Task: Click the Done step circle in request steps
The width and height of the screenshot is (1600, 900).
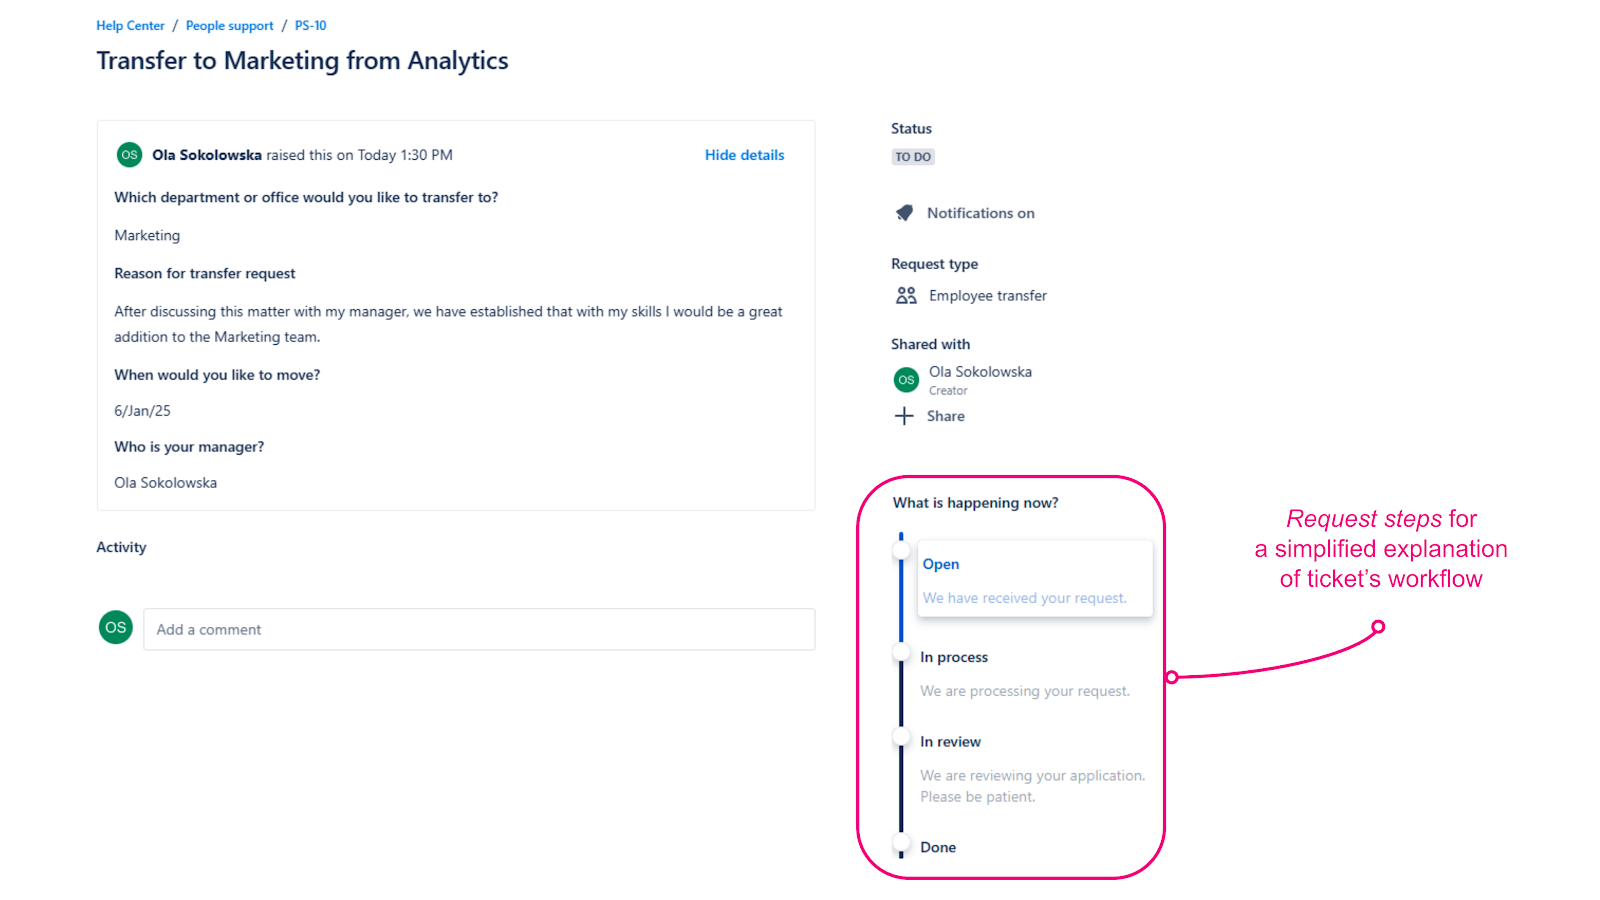Action: click(900, 843)
